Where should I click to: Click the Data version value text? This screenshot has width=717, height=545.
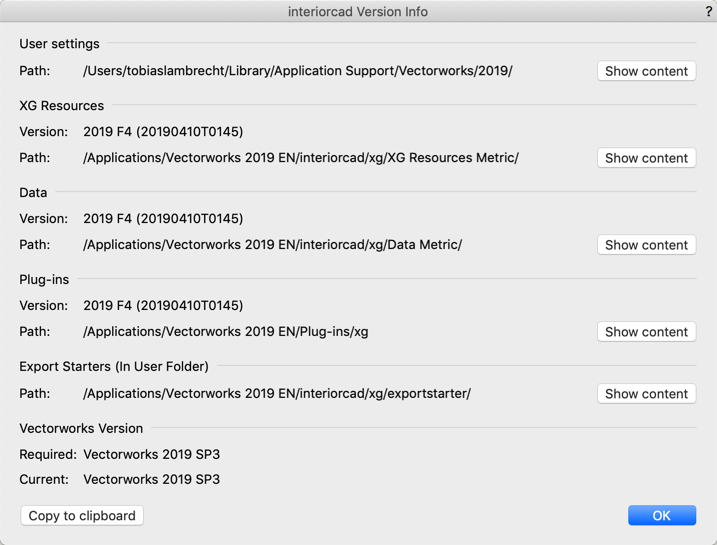163,219
